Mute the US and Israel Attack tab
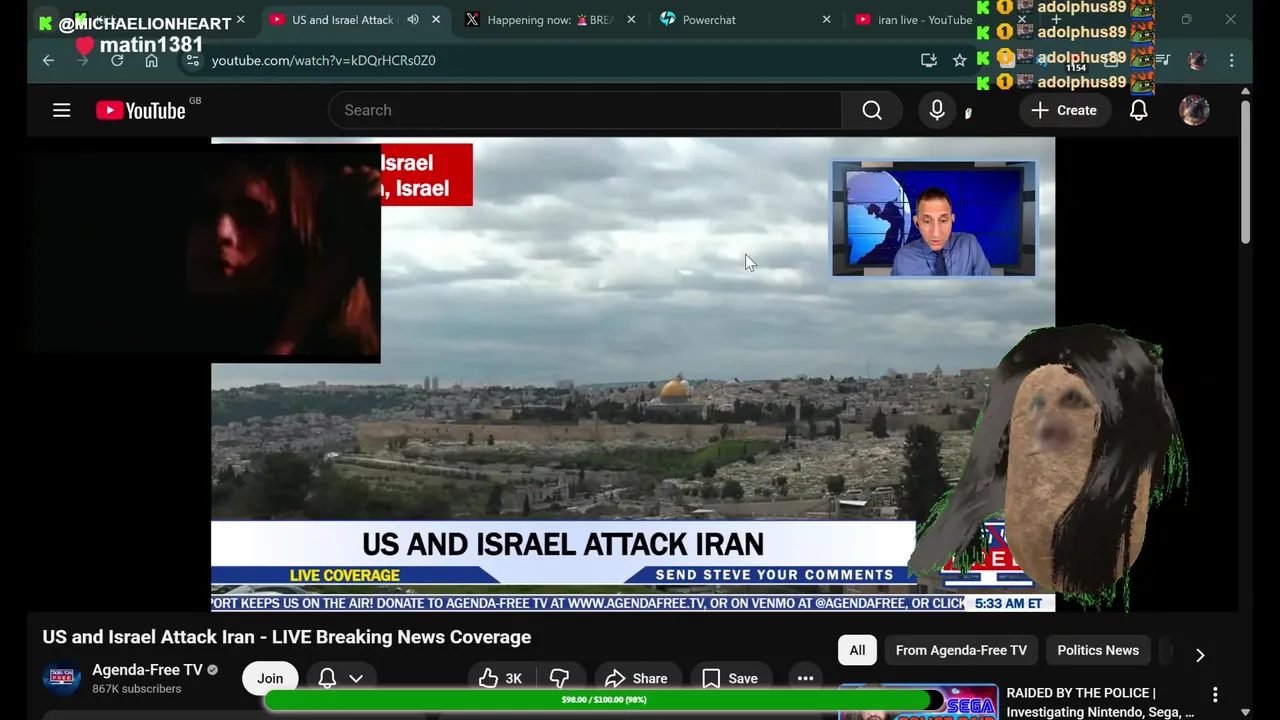Viewport: 1280px width, 720px height. click(413, 19)
